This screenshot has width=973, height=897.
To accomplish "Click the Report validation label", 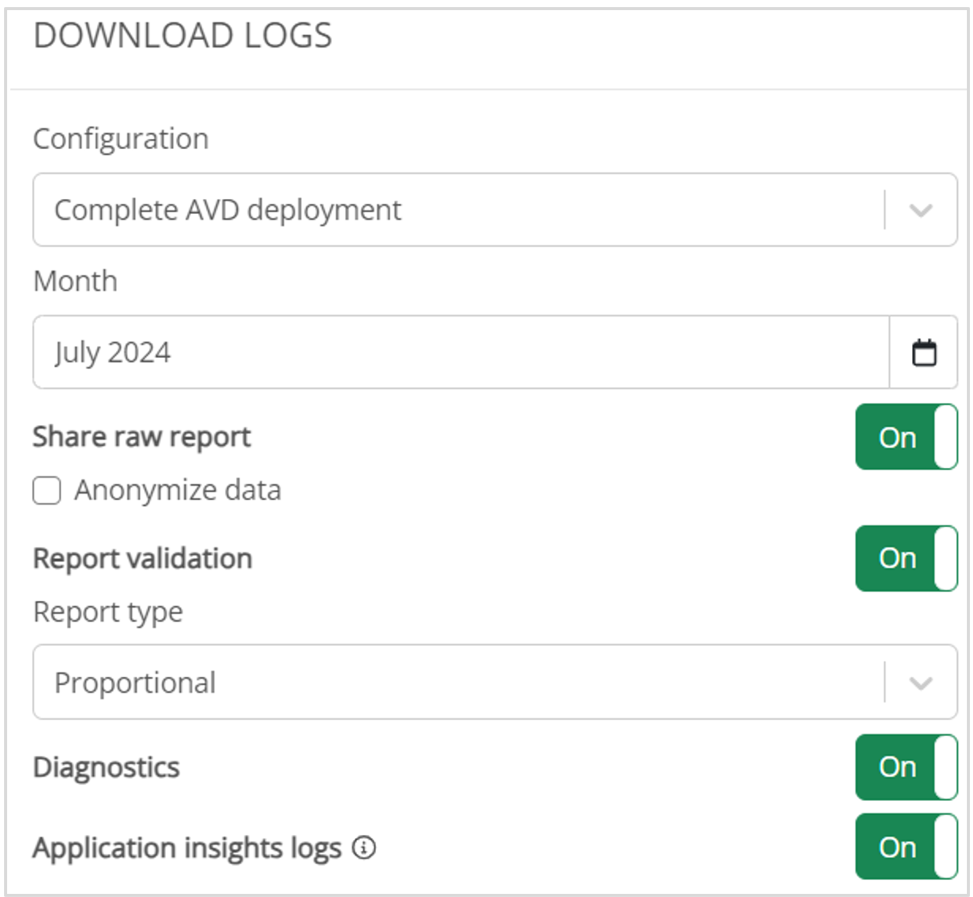I will pos(142,558).
